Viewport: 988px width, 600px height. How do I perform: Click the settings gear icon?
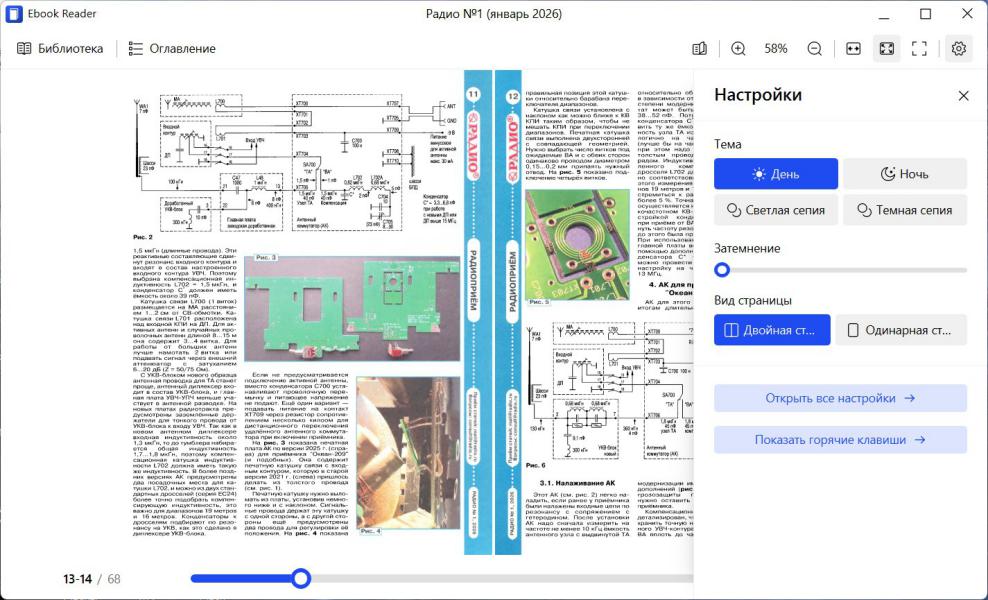coord(959,48)
